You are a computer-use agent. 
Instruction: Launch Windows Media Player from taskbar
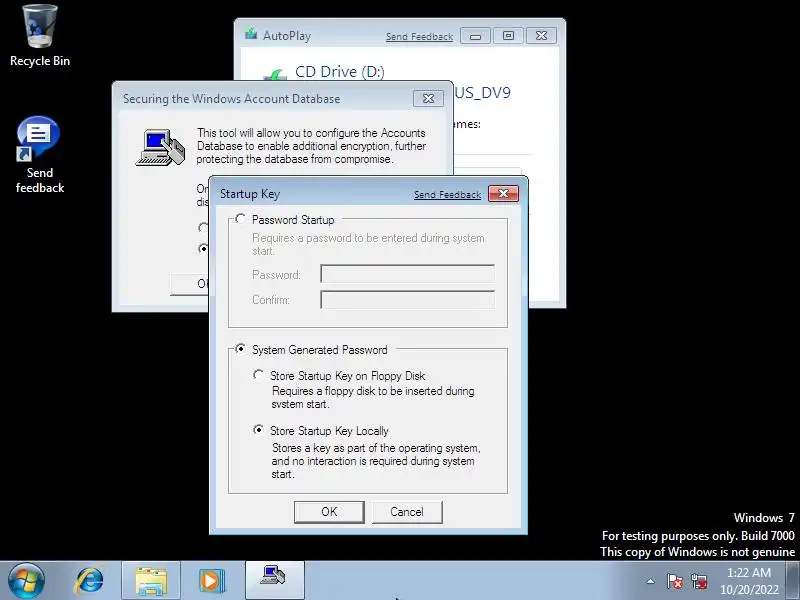coord(211,581)
